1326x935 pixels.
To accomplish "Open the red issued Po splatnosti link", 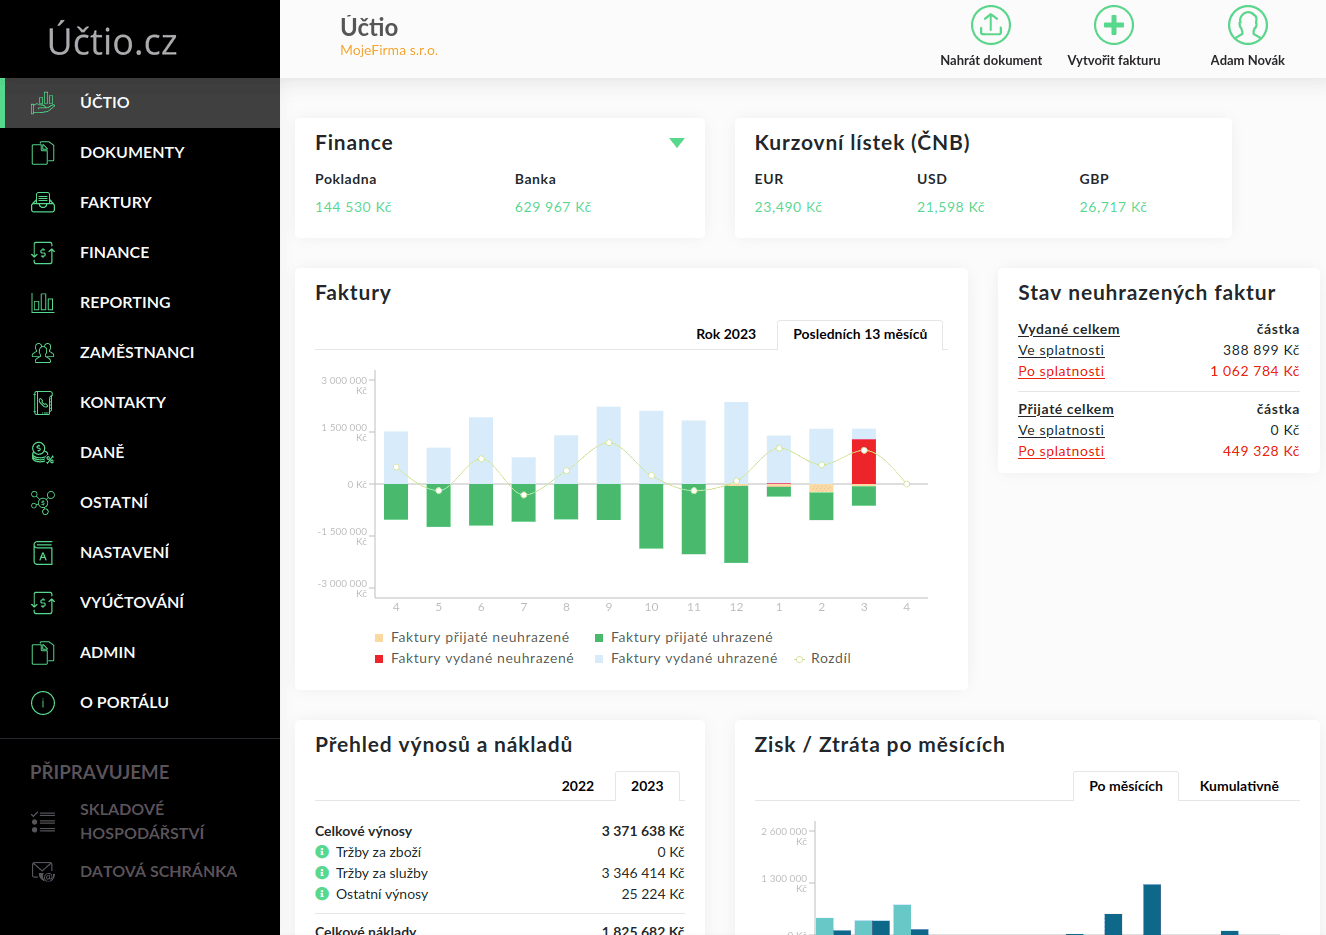I will pos(1061,371).
